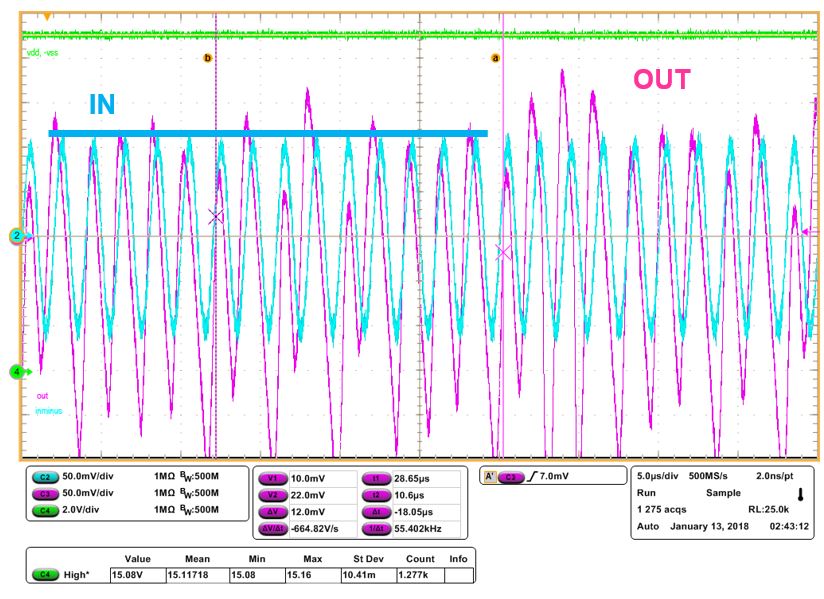Select cursor marker b at top of graticule
824x599 pixels.
click(x=208, y=58)
